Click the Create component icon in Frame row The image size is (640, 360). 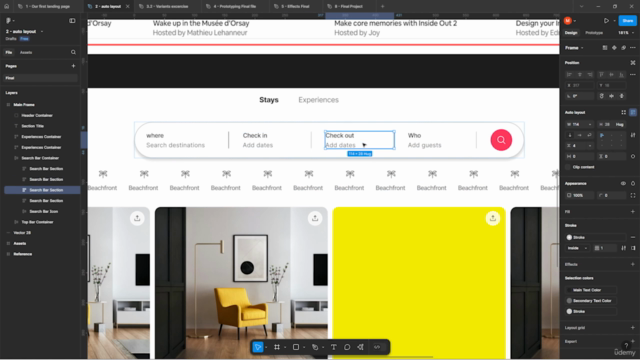pyautogui.click(x=614, y=48)
